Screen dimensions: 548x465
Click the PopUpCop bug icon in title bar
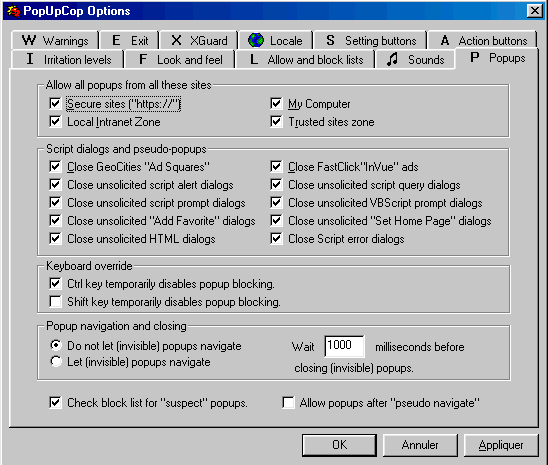pyautogui.click(x=14, y=11)
